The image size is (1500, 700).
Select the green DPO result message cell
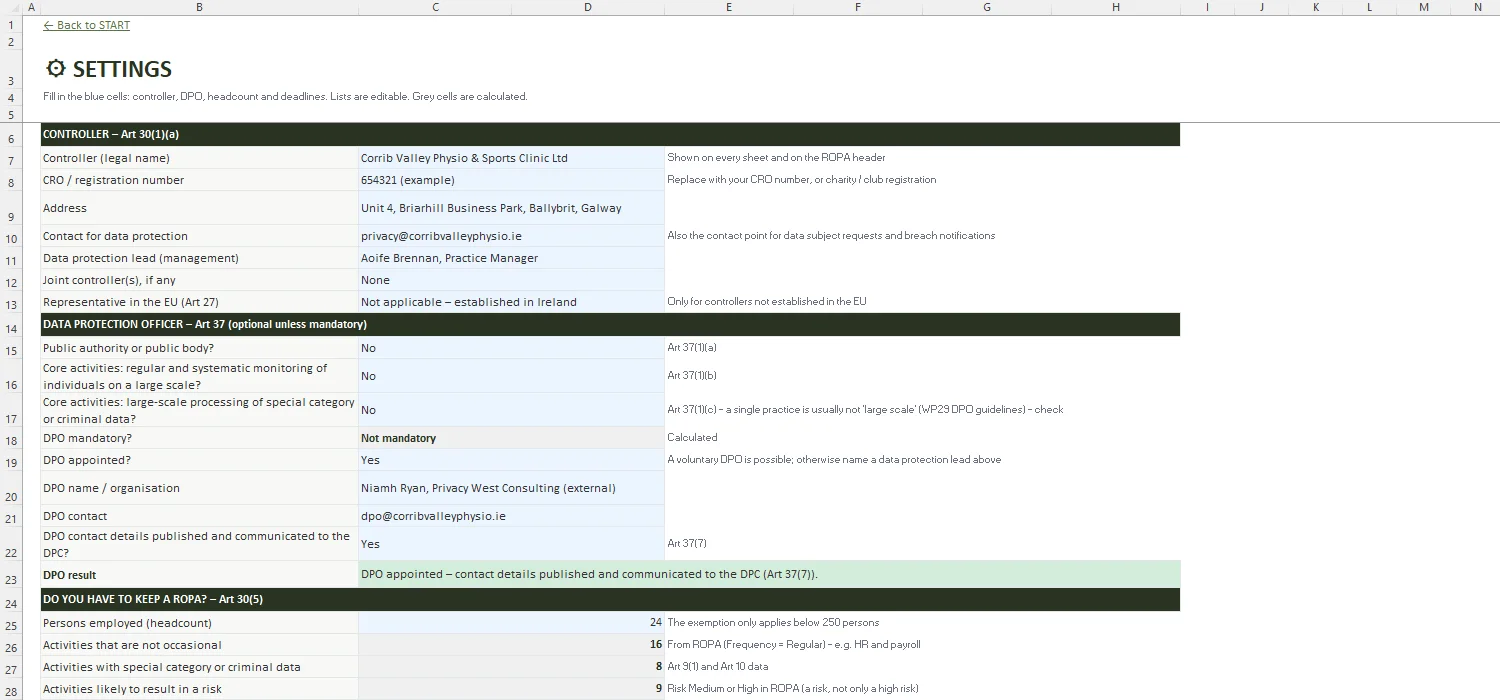point(769,575)
